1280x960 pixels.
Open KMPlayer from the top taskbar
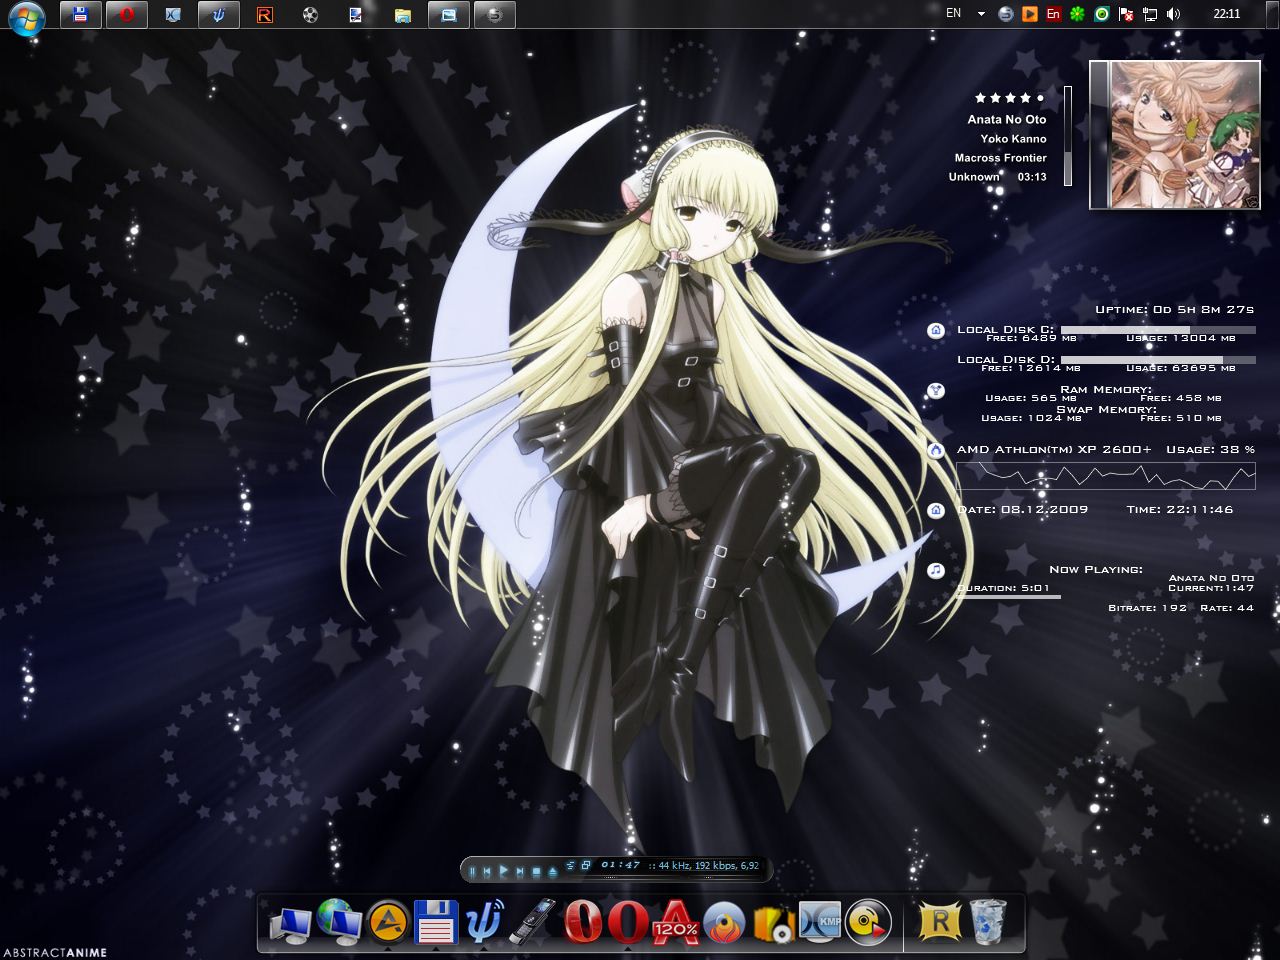click(173, 14)
